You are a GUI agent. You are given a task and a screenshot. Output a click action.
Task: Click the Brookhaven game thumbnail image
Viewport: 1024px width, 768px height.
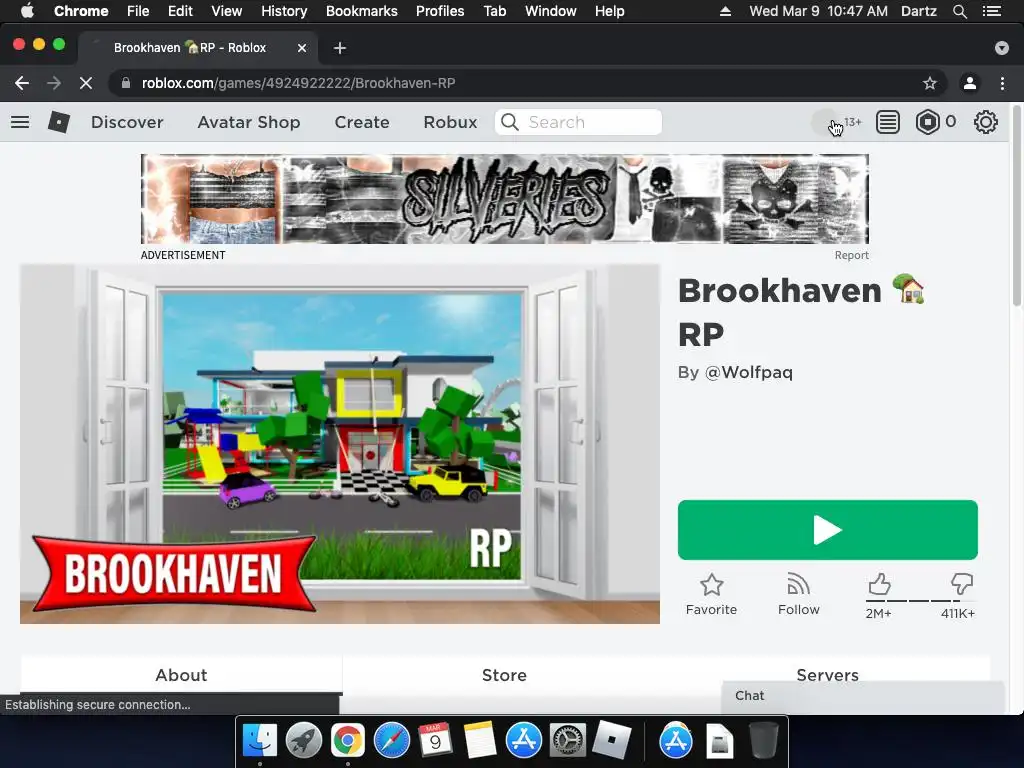pos(340,443)
